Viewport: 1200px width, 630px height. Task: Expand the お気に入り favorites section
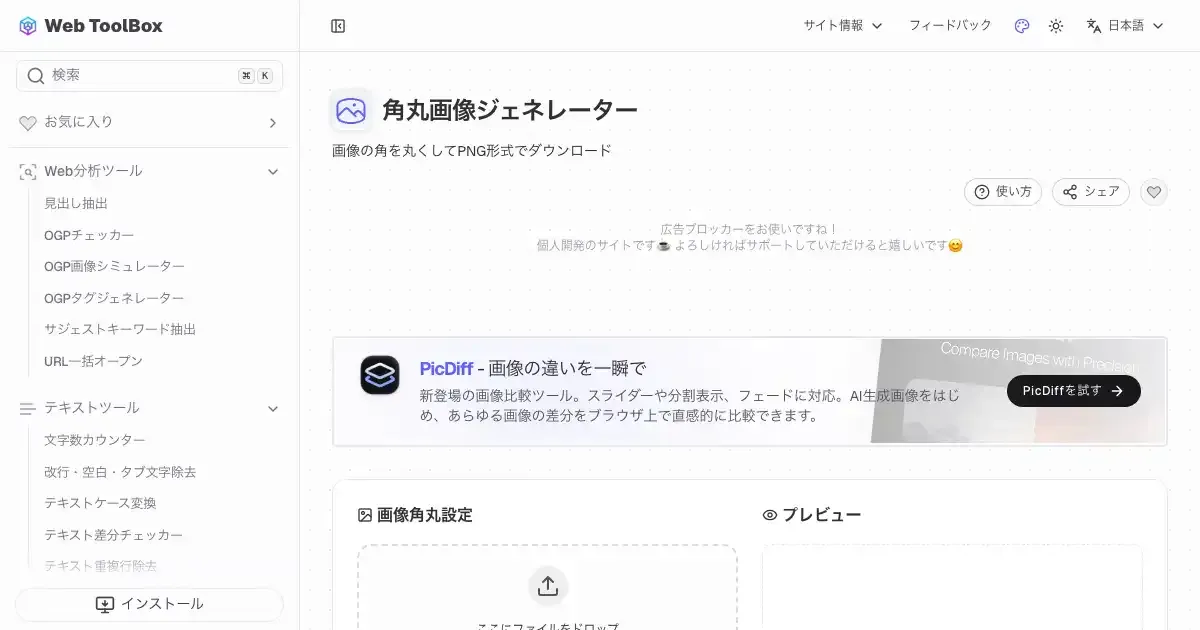[x=273, y=123]
